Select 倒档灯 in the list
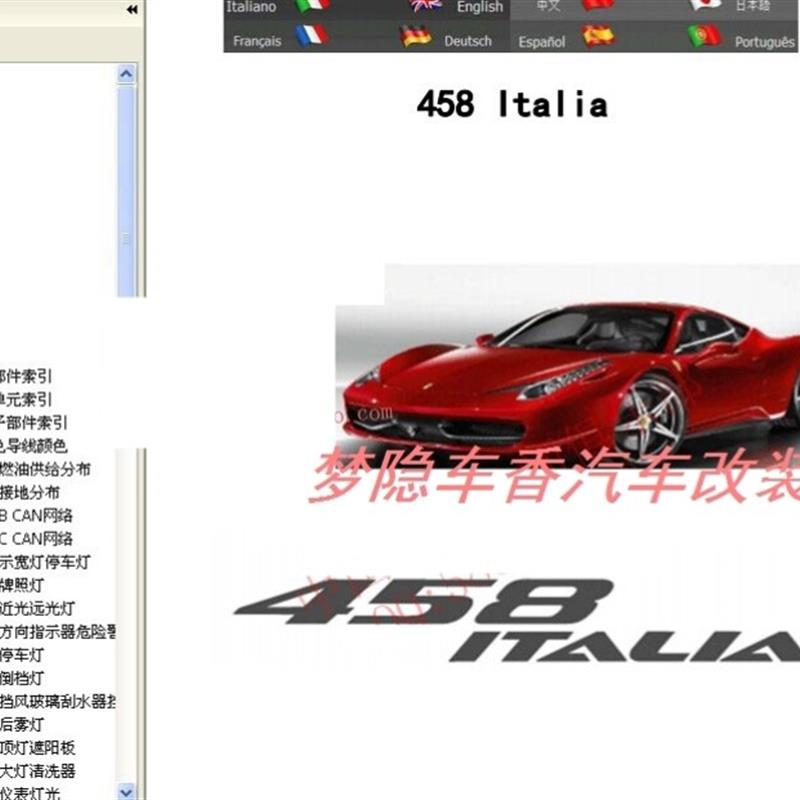This screenshot has height=800, width=800. pyautogui.click(x=22, y=678)
